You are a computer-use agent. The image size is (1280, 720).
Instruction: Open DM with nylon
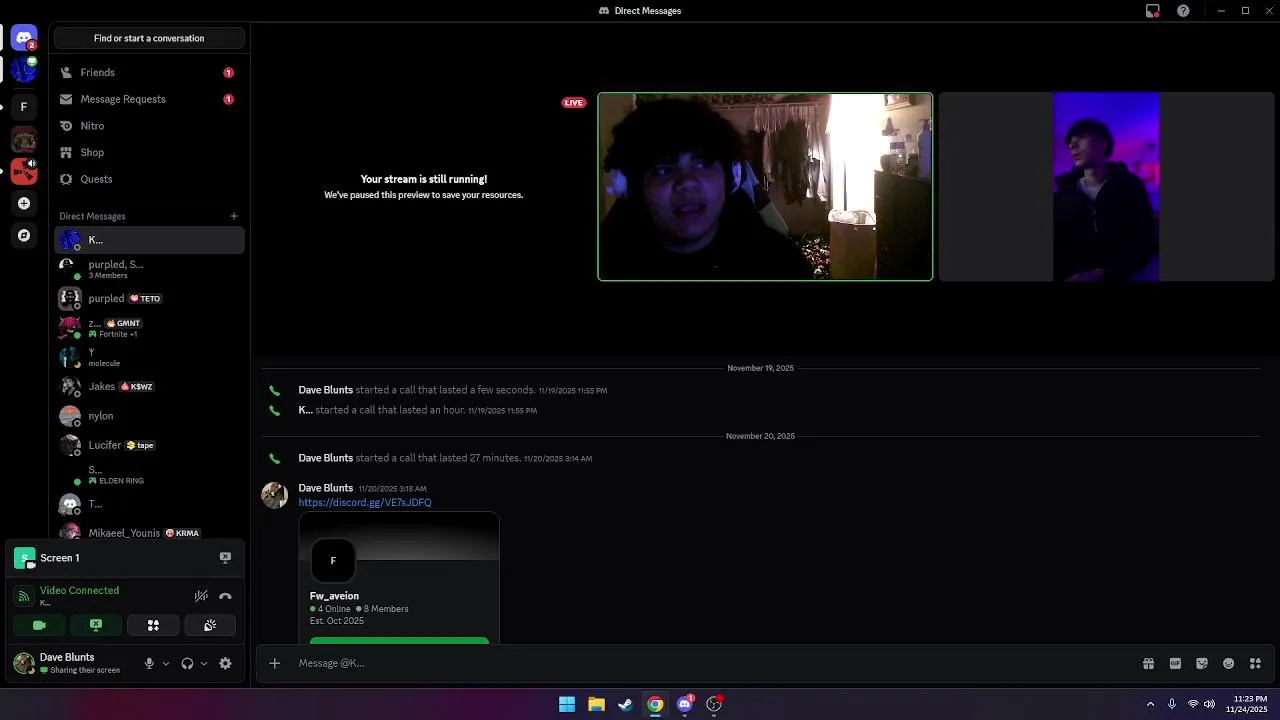click(149, 415)
